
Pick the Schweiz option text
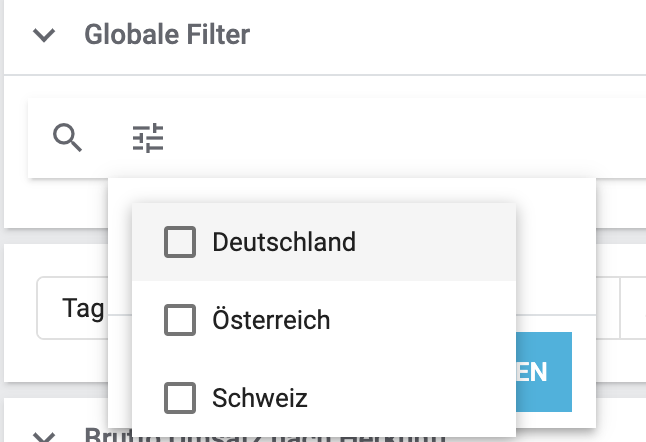(260, 398)
